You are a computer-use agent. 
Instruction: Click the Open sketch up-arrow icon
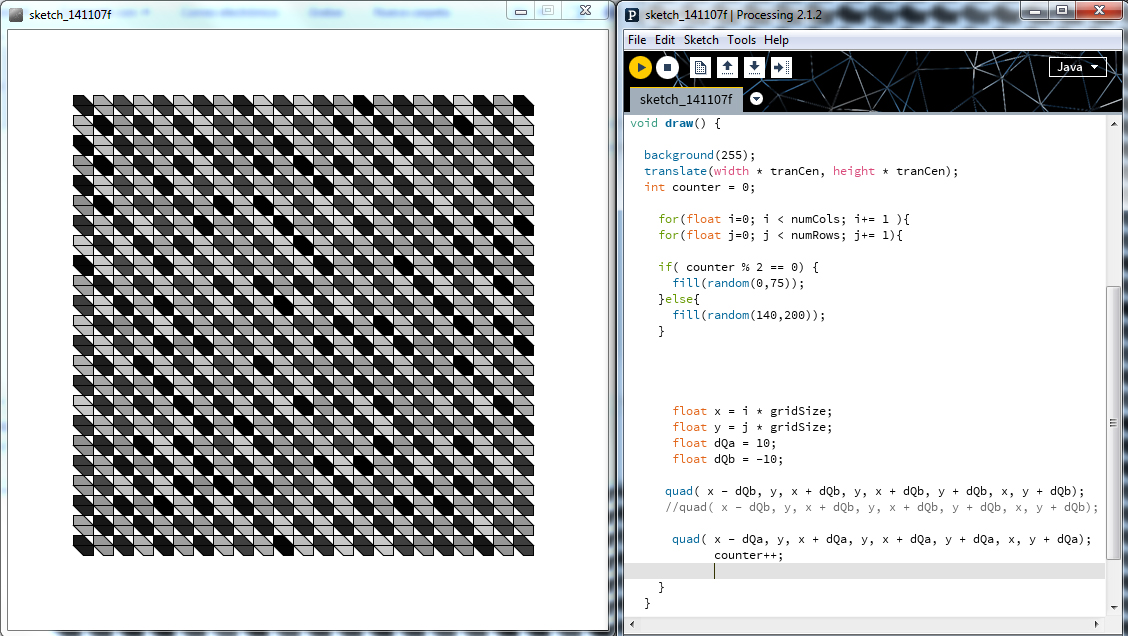[x=728, y=67]
